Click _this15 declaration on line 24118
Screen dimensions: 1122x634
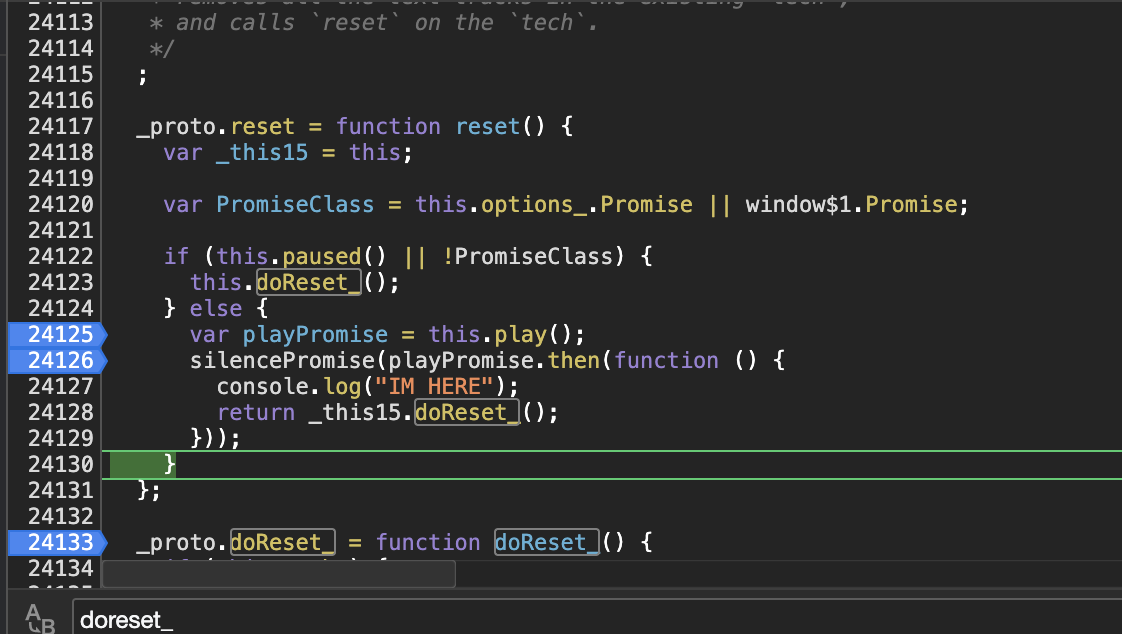(262, 152)
